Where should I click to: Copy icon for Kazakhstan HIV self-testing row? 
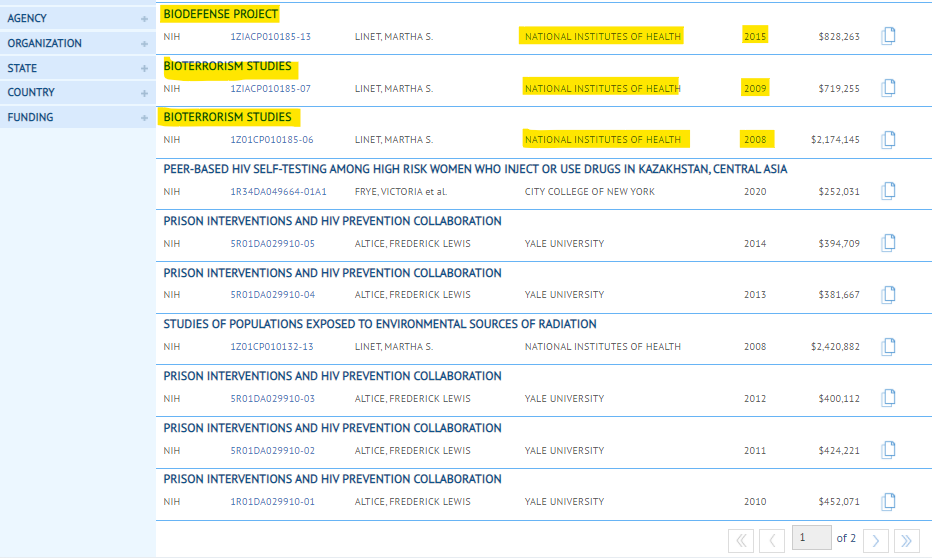coord(888,191)
